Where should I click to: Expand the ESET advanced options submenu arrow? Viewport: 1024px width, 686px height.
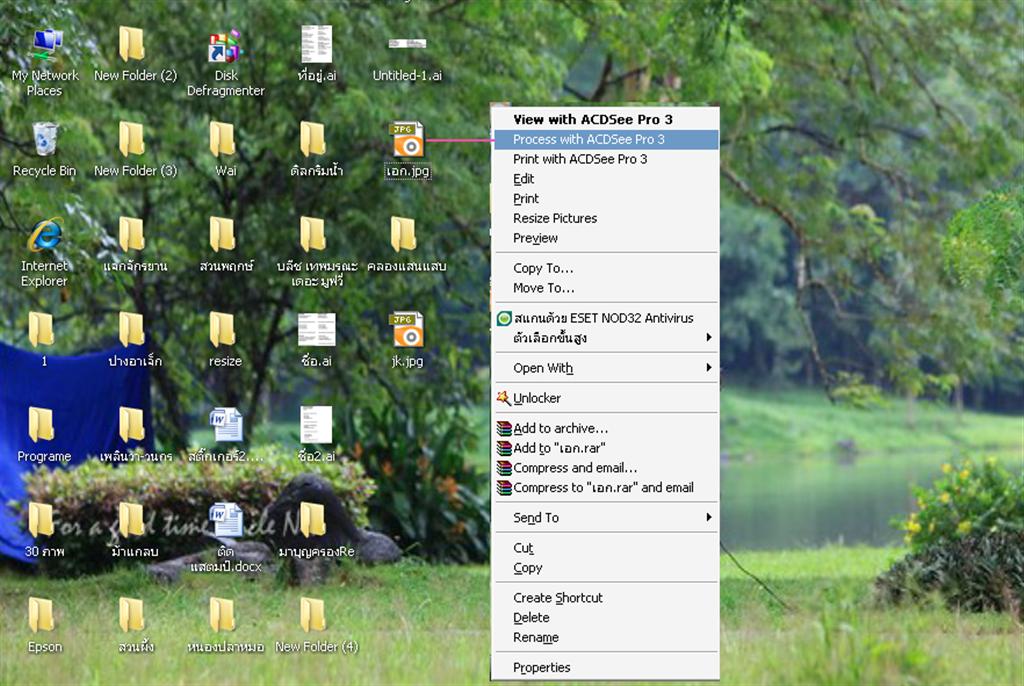pos(708,338)
